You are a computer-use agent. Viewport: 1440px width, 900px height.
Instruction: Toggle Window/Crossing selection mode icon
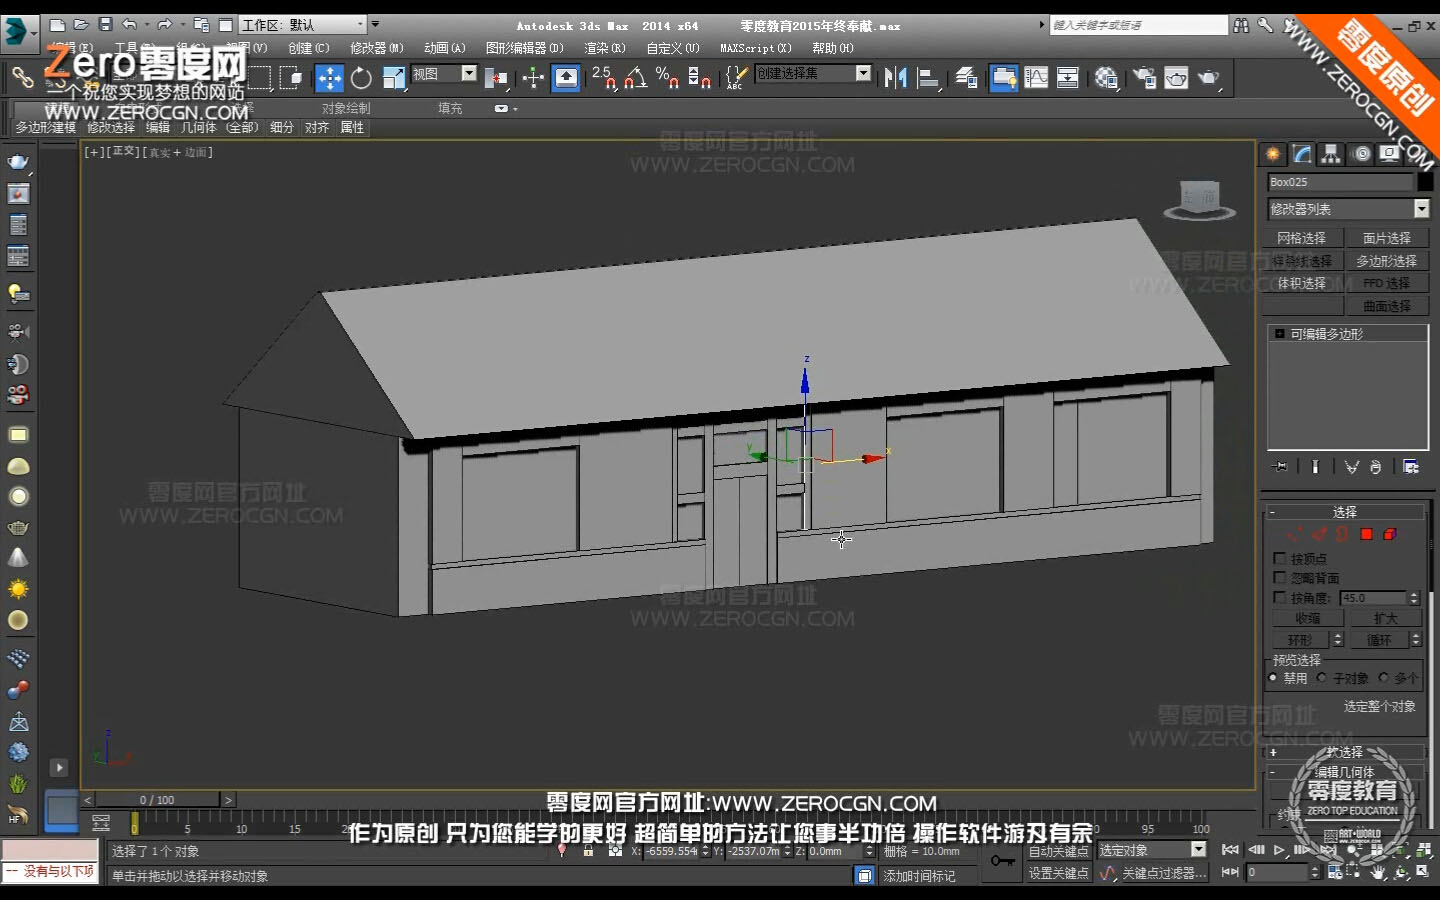(291, 78)
